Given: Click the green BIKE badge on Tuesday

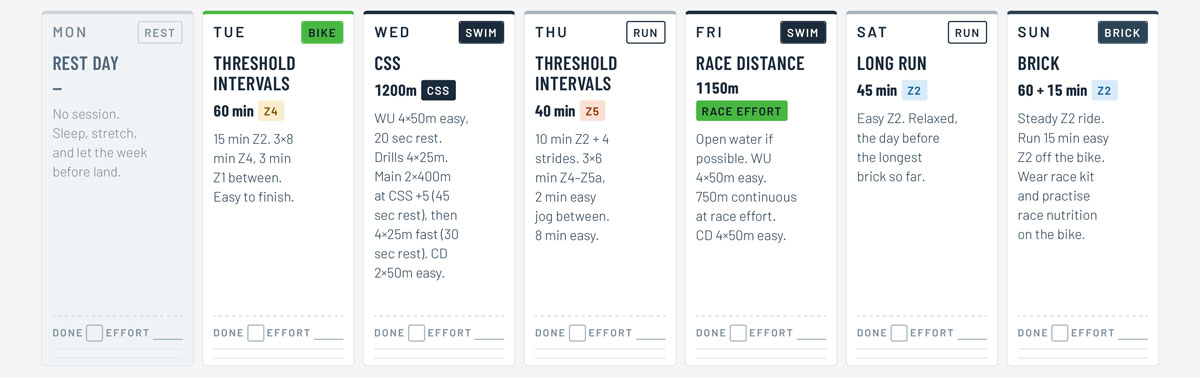Looking at the screenshot, I should (x=322, y=33).
